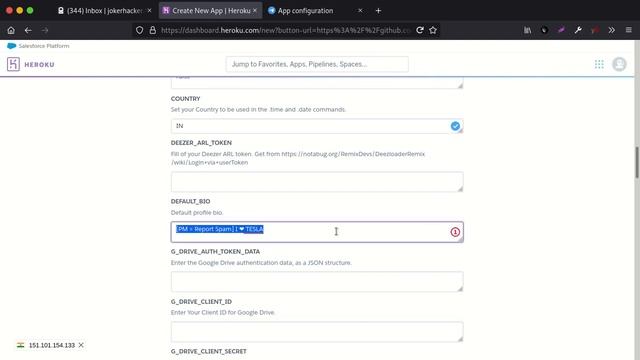Viewport: 640px width, 360px height.
Task: Open the user account avatar menu
Action: 619,64
